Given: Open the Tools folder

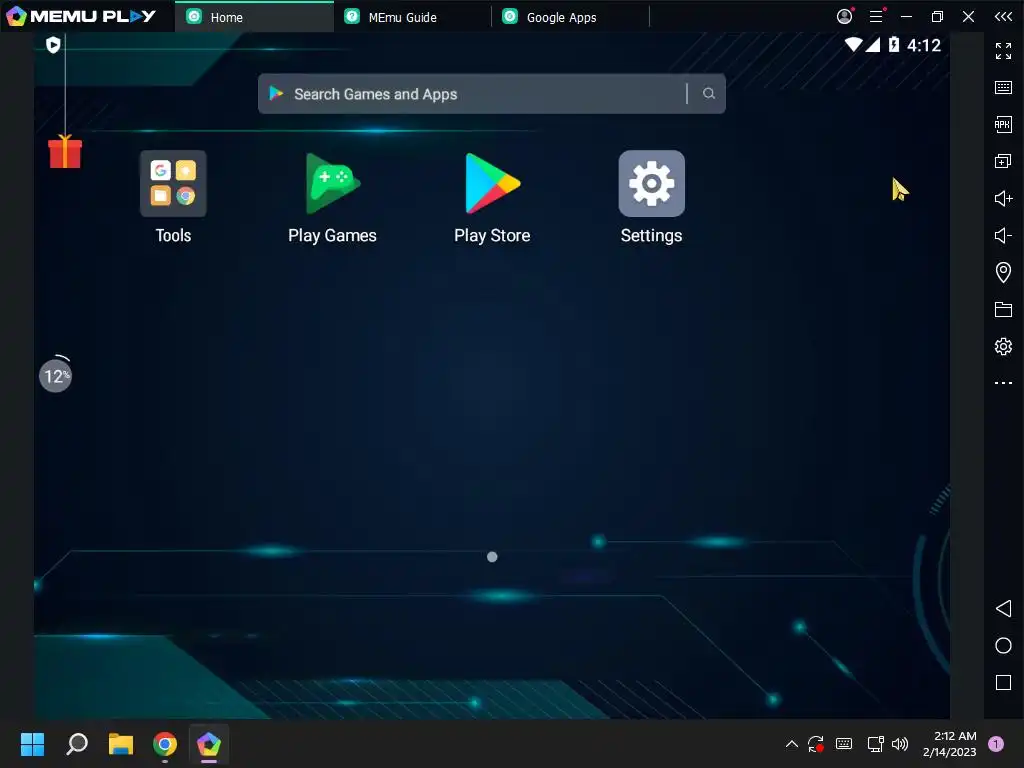Looking at the screenshot, I should coord(173,184).
